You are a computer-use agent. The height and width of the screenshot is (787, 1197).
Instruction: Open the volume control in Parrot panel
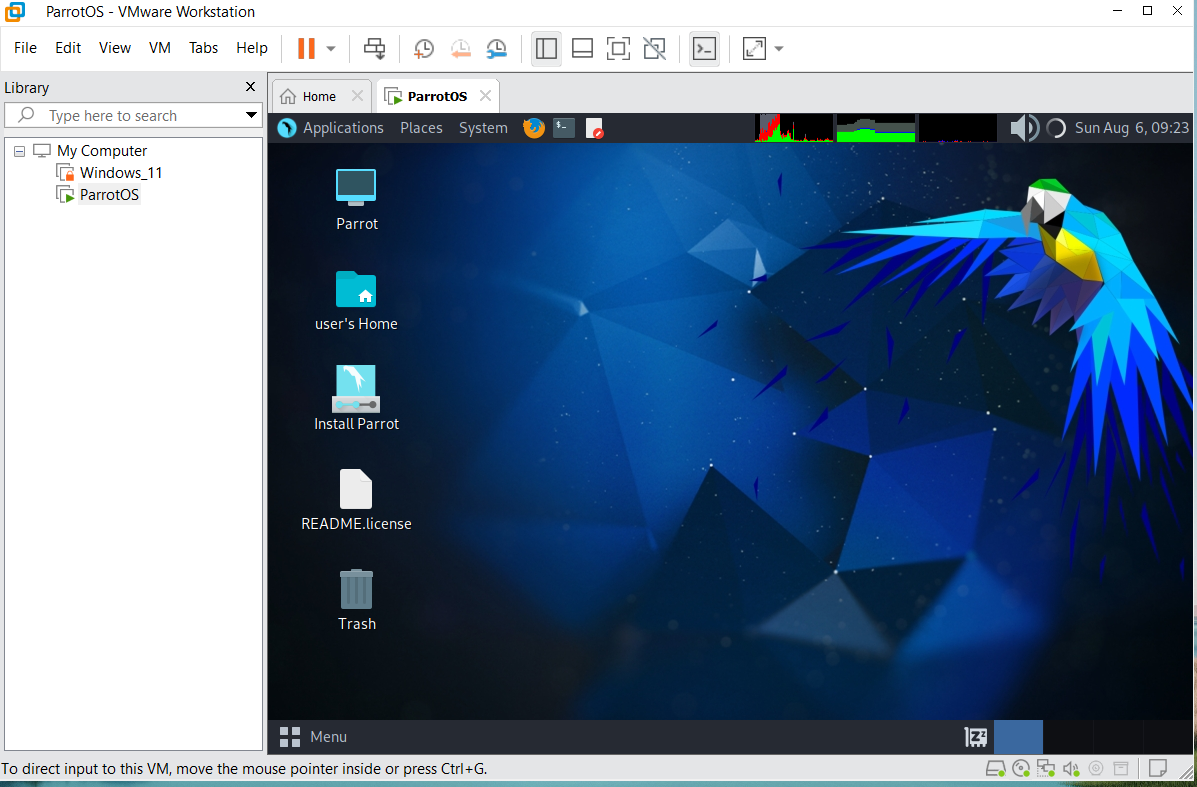[1024, 127]
